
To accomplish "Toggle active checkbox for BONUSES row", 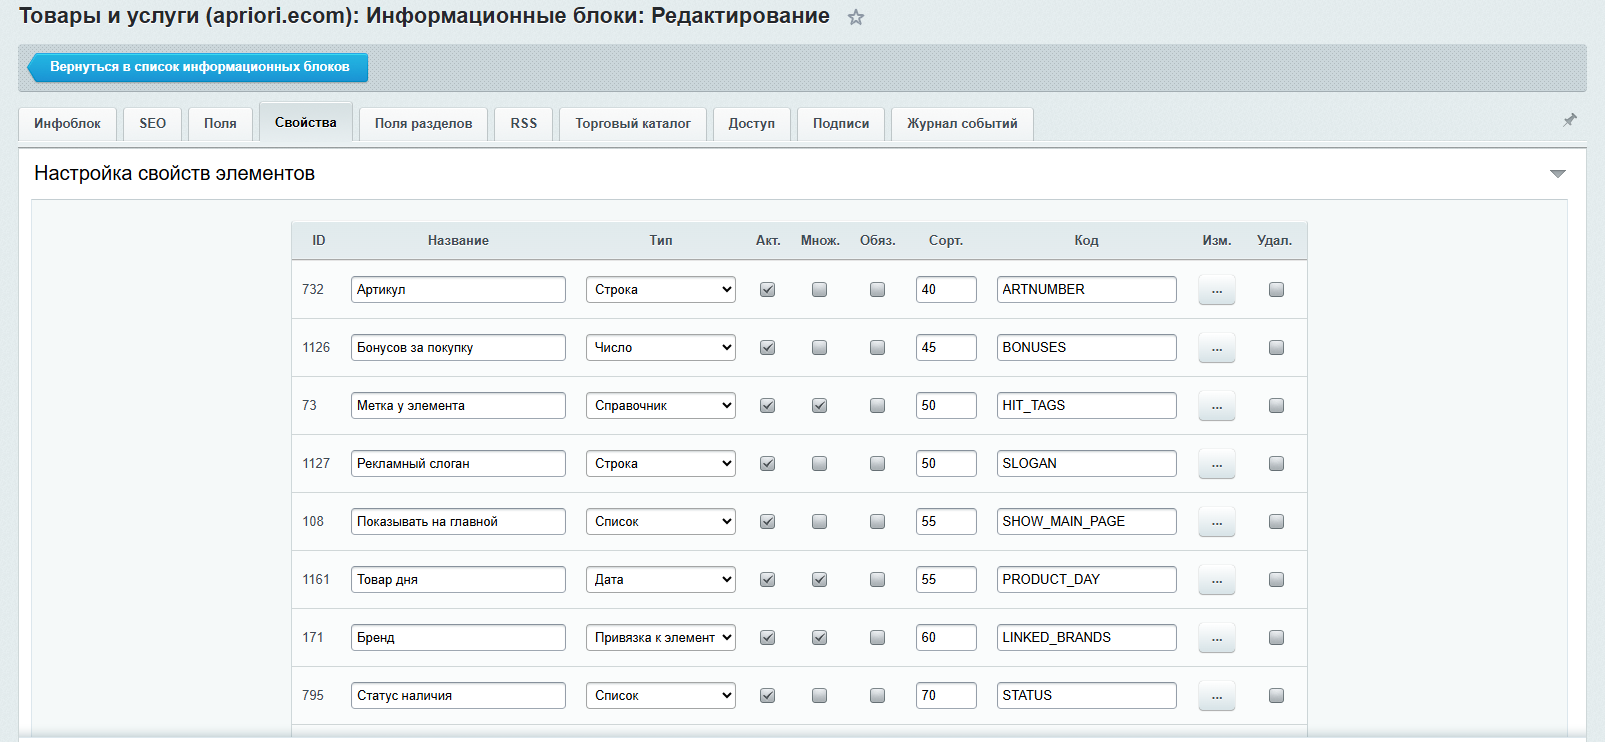I will pyautogui.click(x=767, y=347).
